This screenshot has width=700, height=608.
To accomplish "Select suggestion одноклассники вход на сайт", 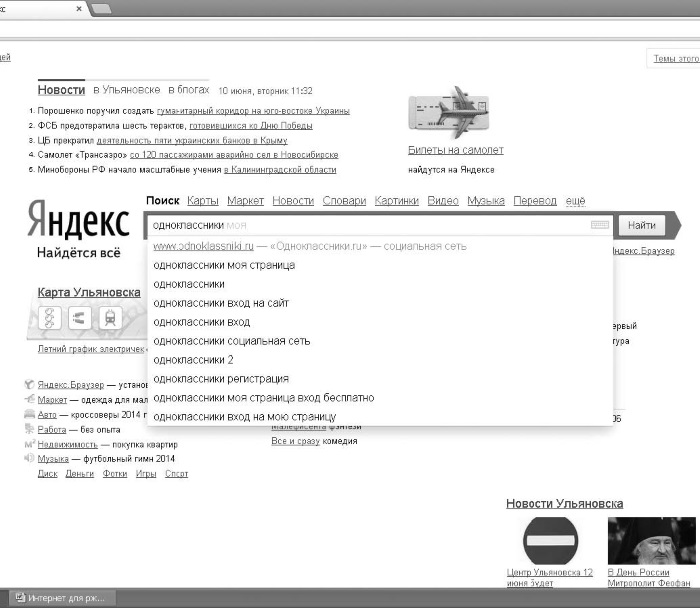I will coord(221,303).
